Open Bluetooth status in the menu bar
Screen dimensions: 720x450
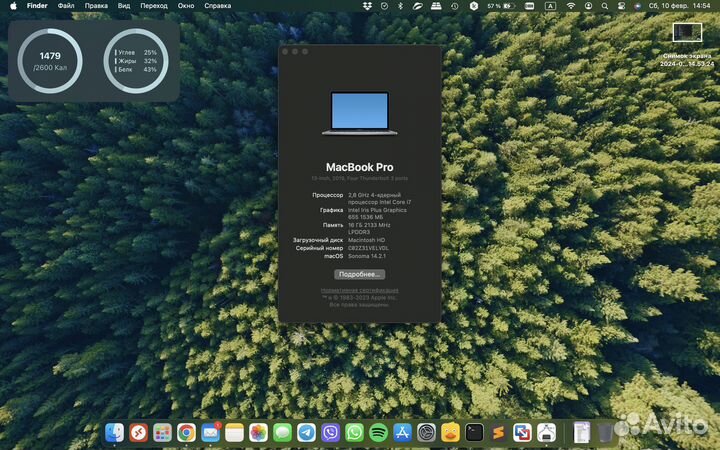400,6
